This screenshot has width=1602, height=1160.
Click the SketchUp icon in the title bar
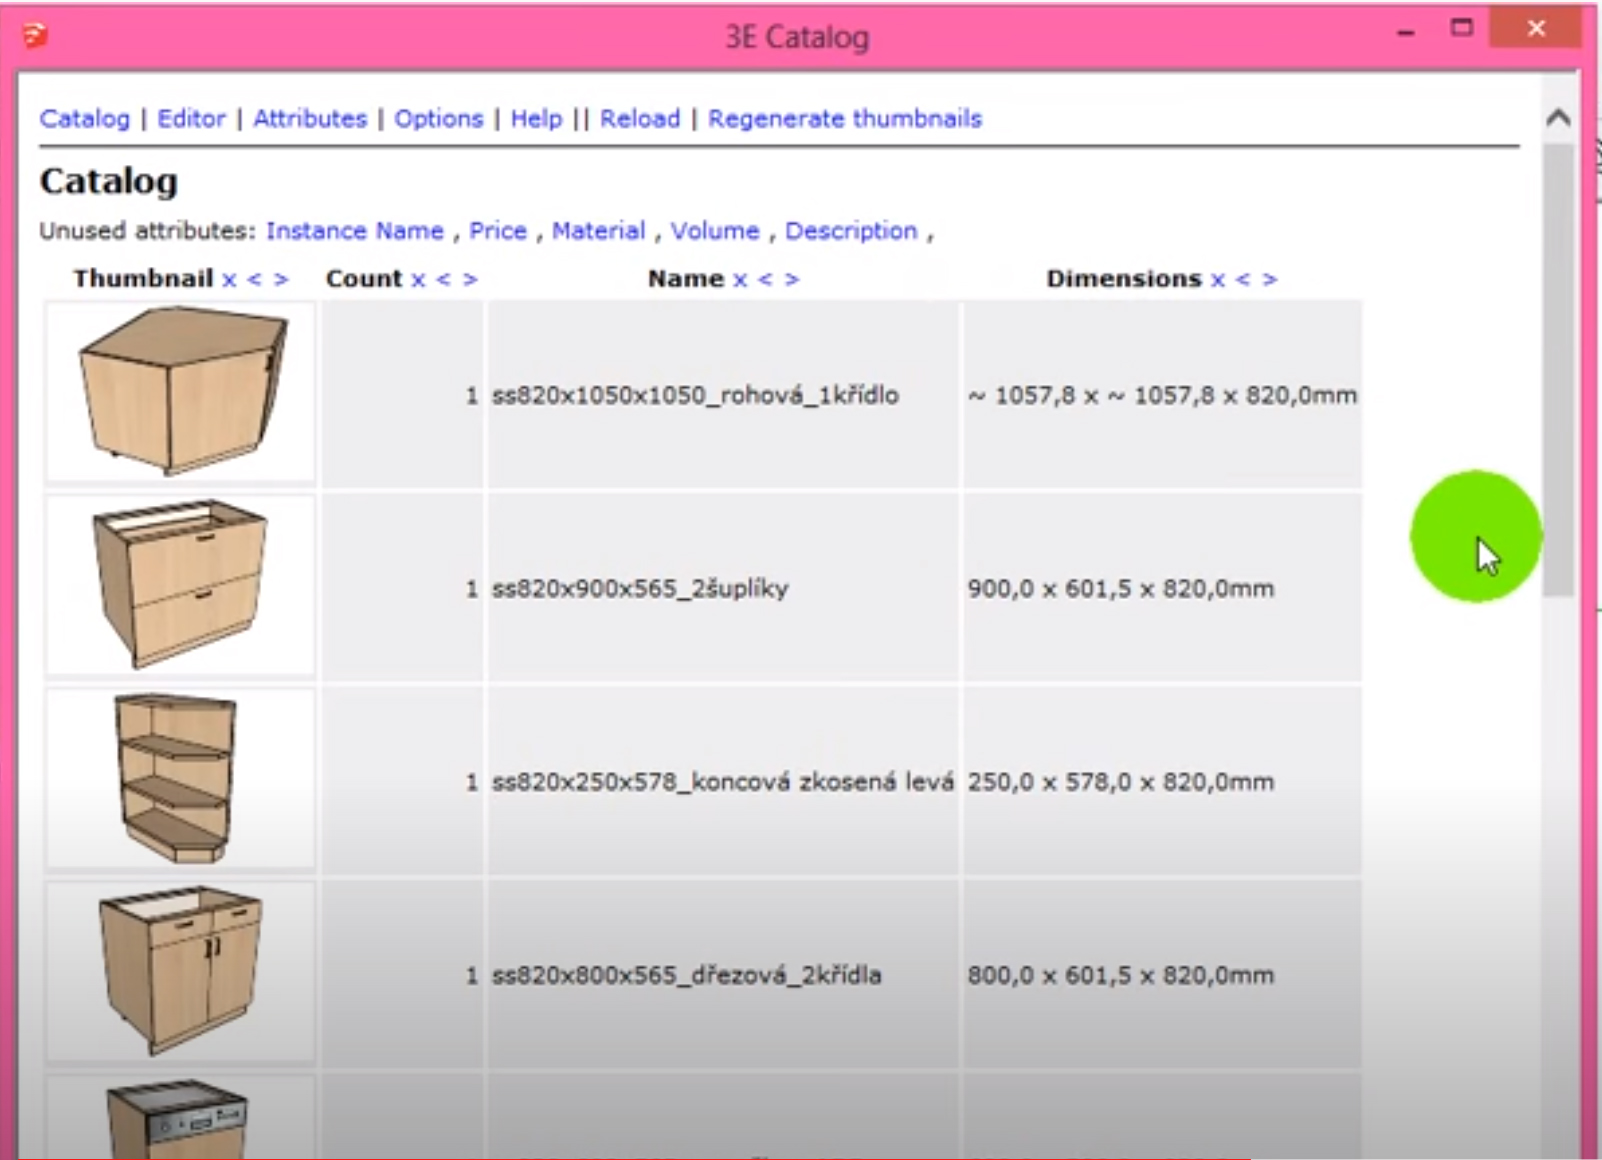click(x=35, y=36)
